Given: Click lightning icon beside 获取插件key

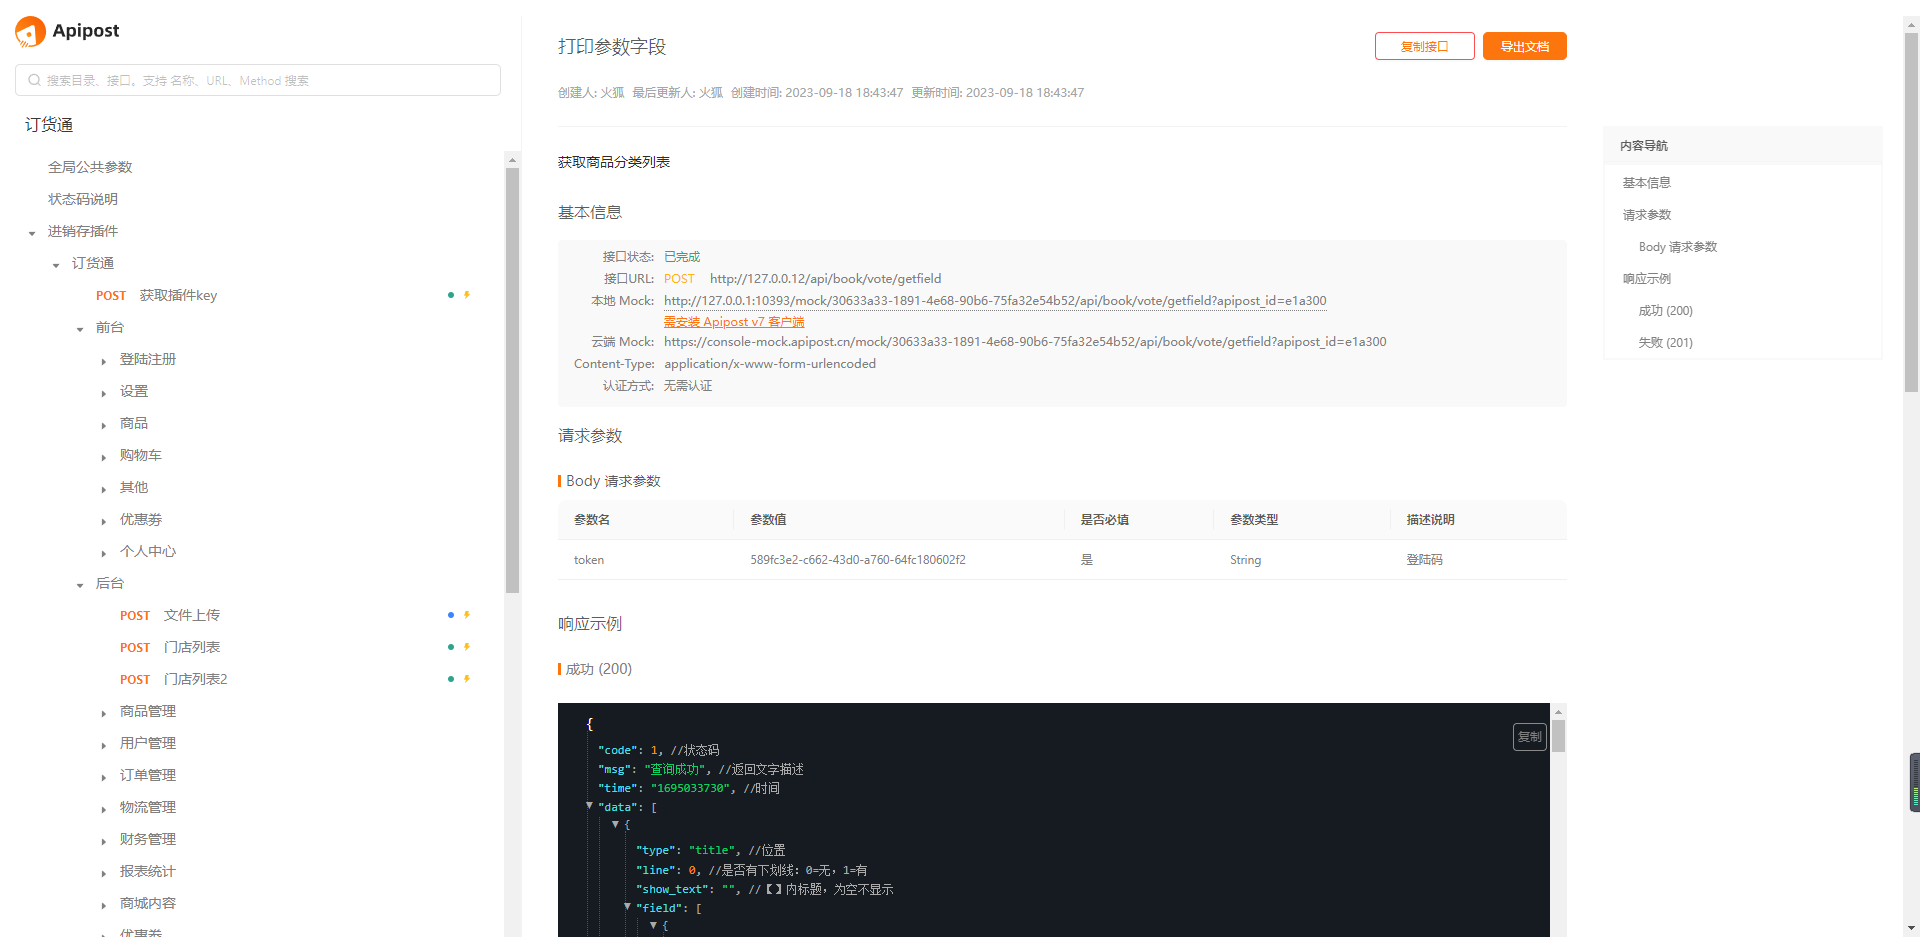Looking at the screenshot, I should (x=467, y=295).
